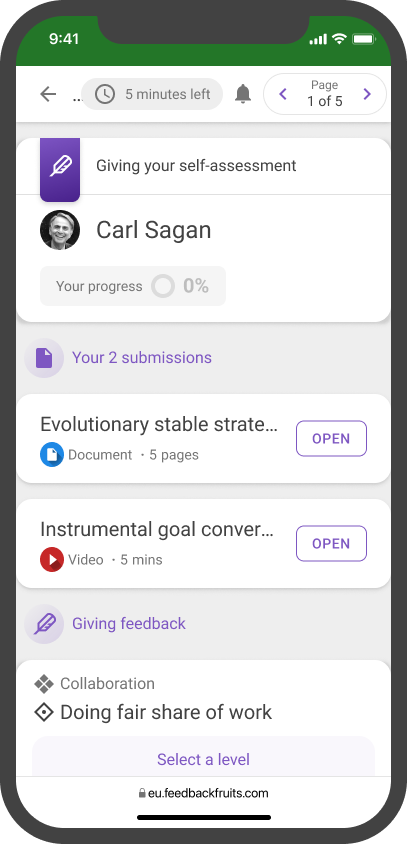The image size is (407, 844).
Task: Click the diamond icon beside Doing fair share
Action: (x=44, y=713)
